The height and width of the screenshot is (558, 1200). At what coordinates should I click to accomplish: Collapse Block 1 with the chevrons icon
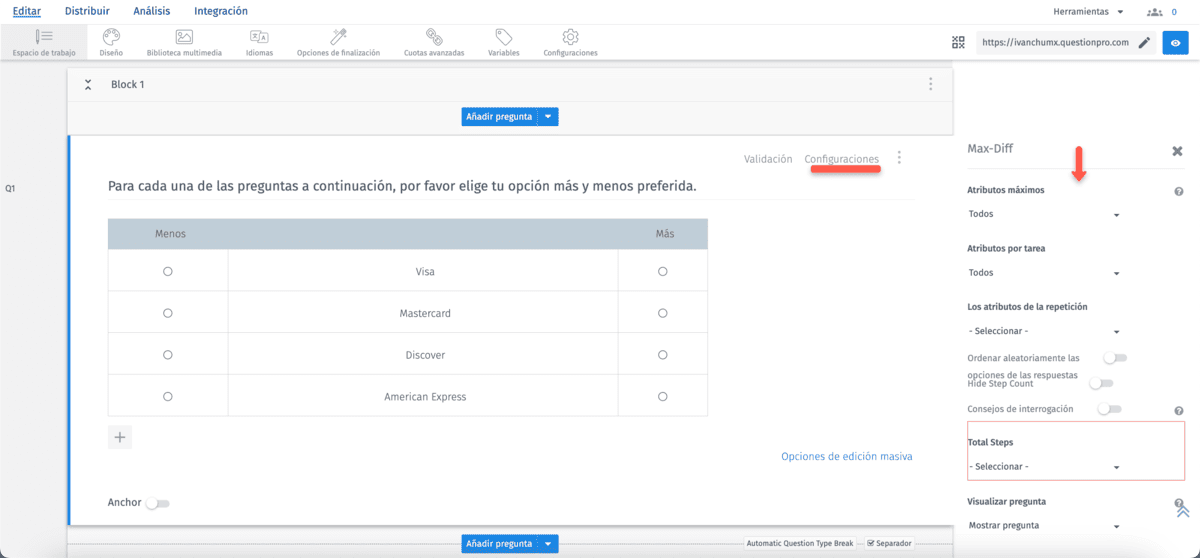88,85
